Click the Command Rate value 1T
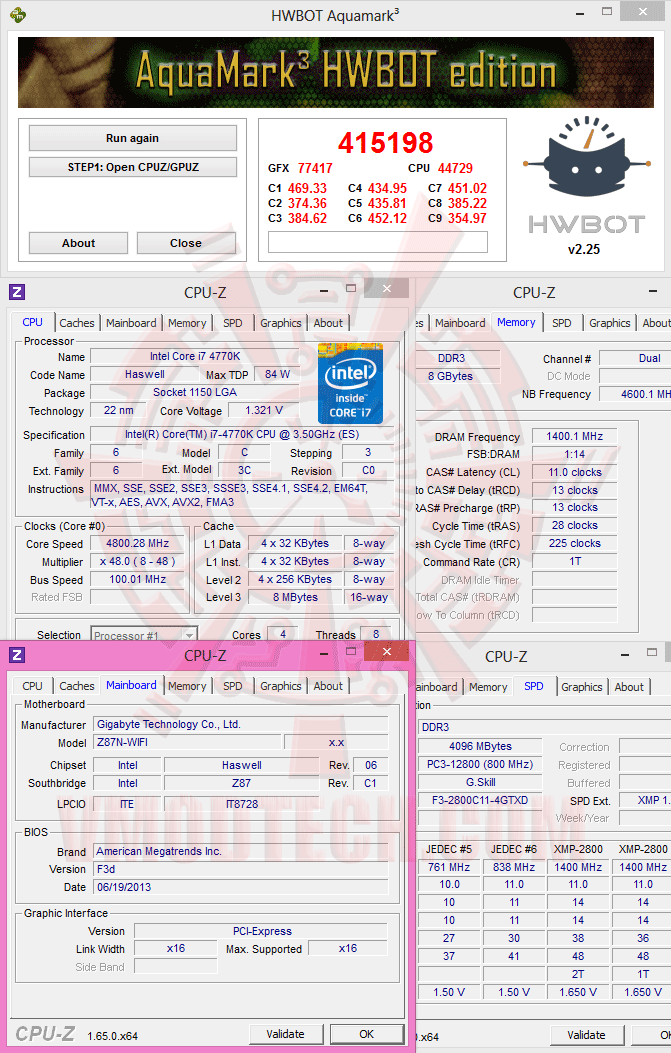This screenshot has width=671, height=1053. pos(574,561)
